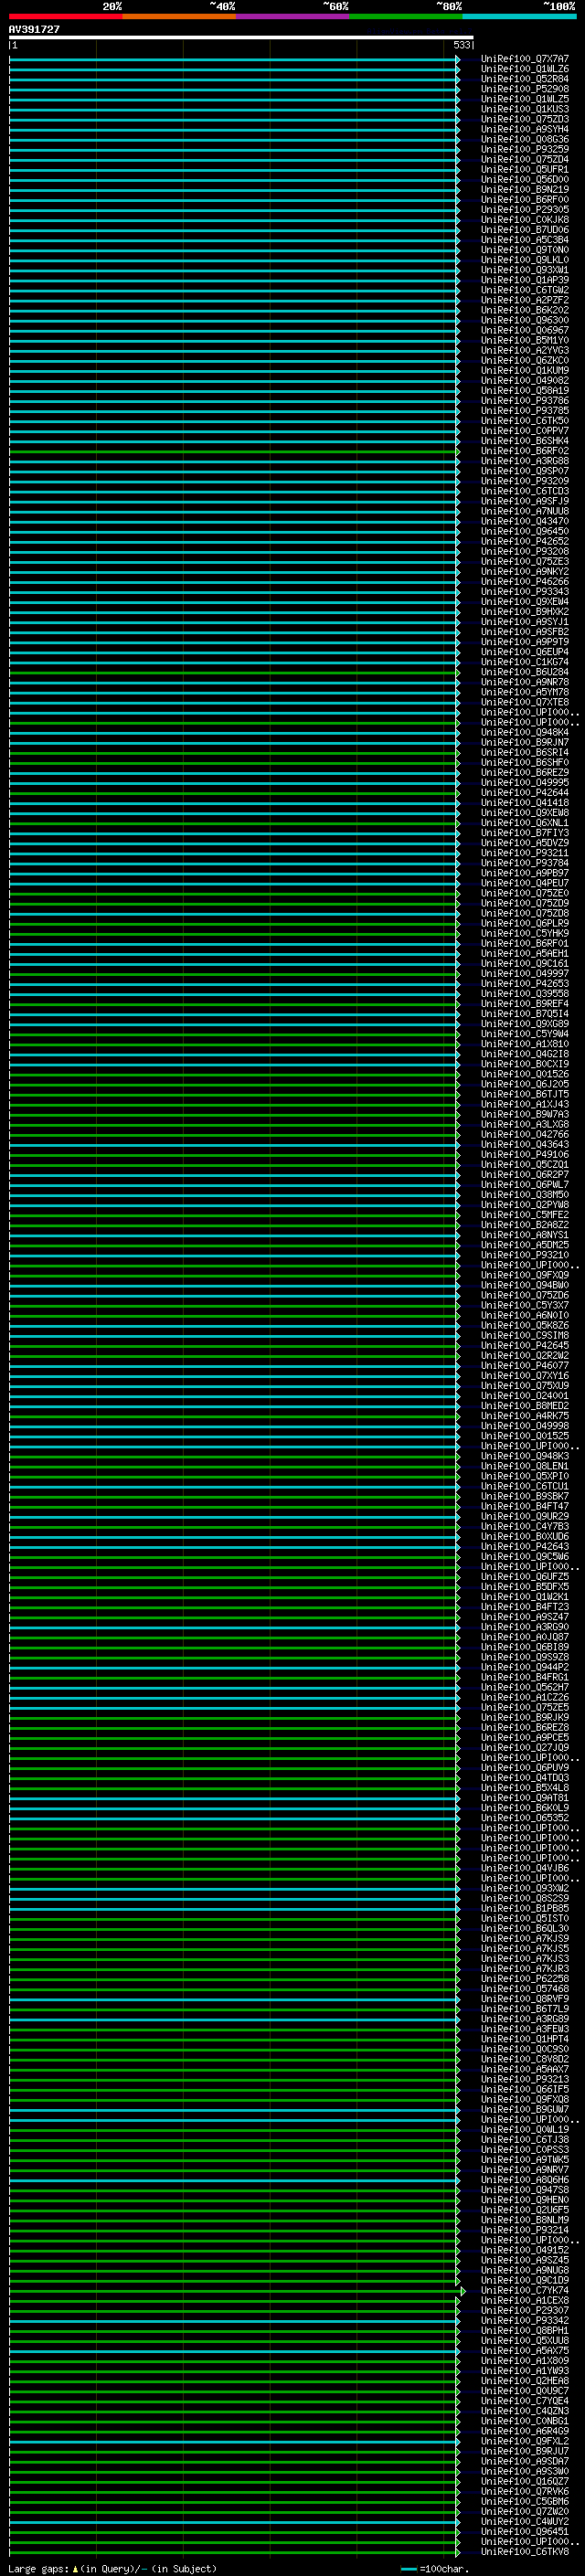This screenshot has width=585, height=2576.
Task: Open hit UniRef100_Q52R84
Action: tap(525, 79)
